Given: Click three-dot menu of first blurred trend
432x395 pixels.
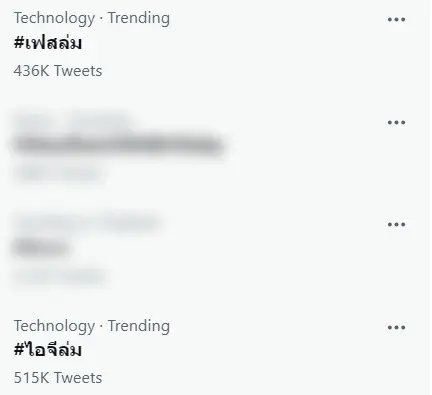Looking at the screenshot, I should pyautogui.click(x=396, y=122).
